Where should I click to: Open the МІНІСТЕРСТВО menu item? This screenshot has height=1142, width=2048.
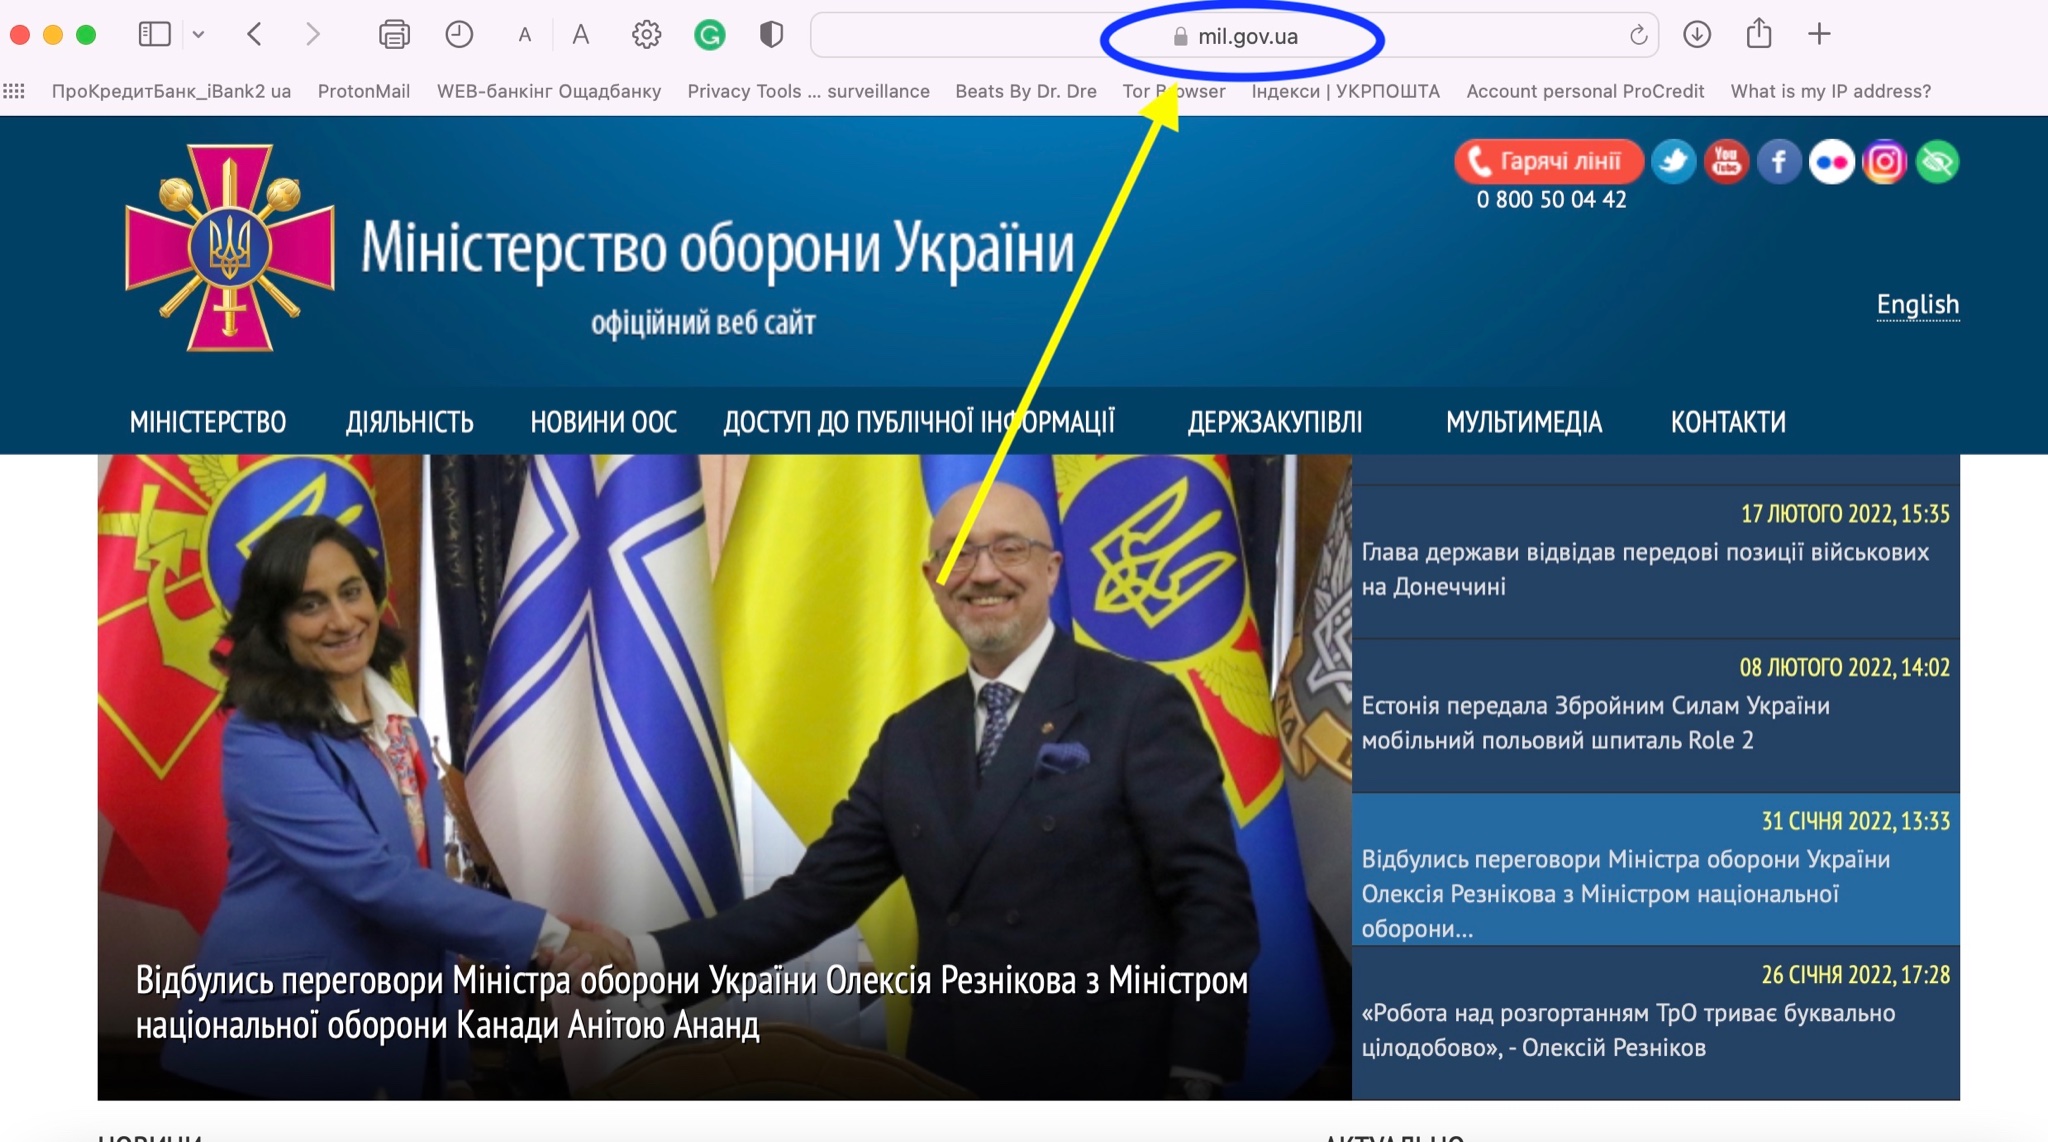click(x=208, y=422)
